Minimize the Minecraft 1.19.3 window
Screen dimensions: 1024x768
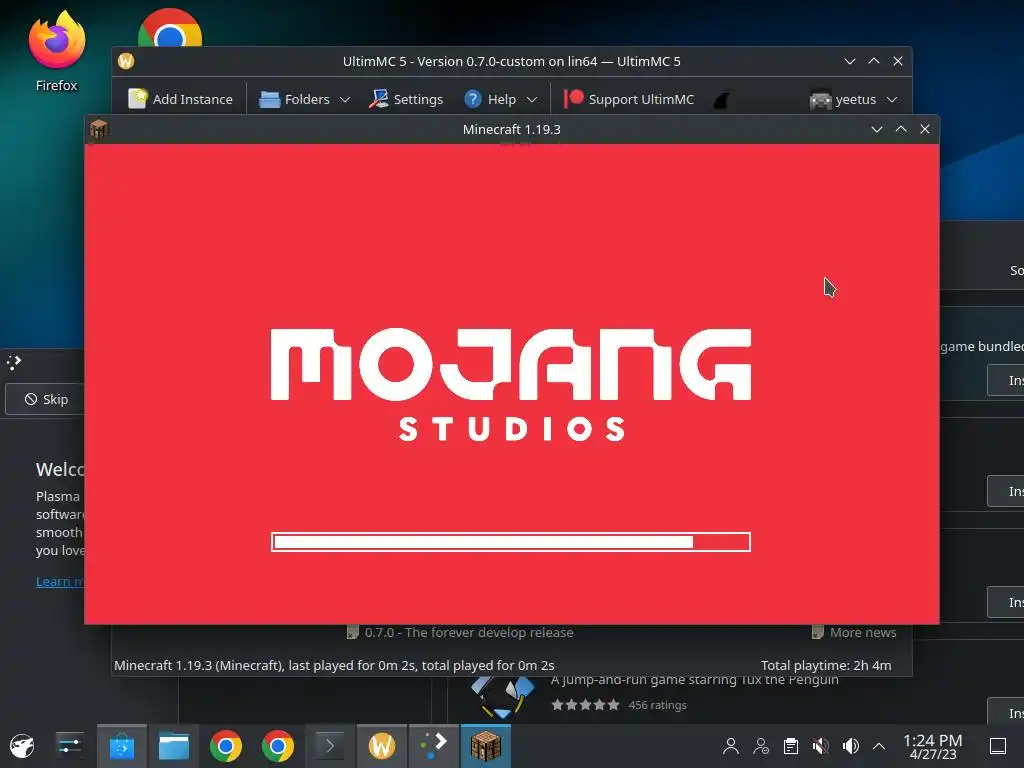[x=877, y=129]
